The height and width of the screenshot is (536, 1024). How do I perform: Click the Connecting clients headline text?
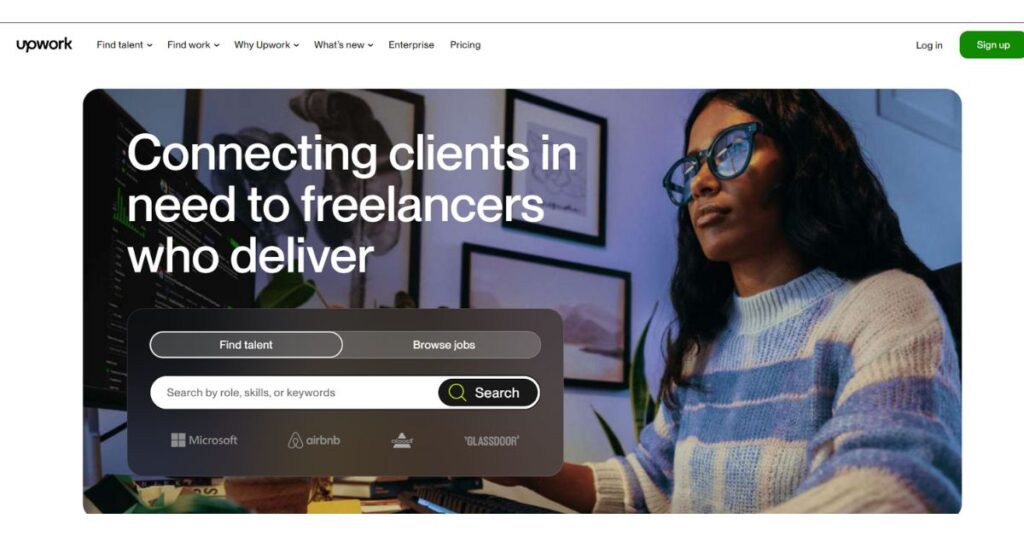pos(352,204)
